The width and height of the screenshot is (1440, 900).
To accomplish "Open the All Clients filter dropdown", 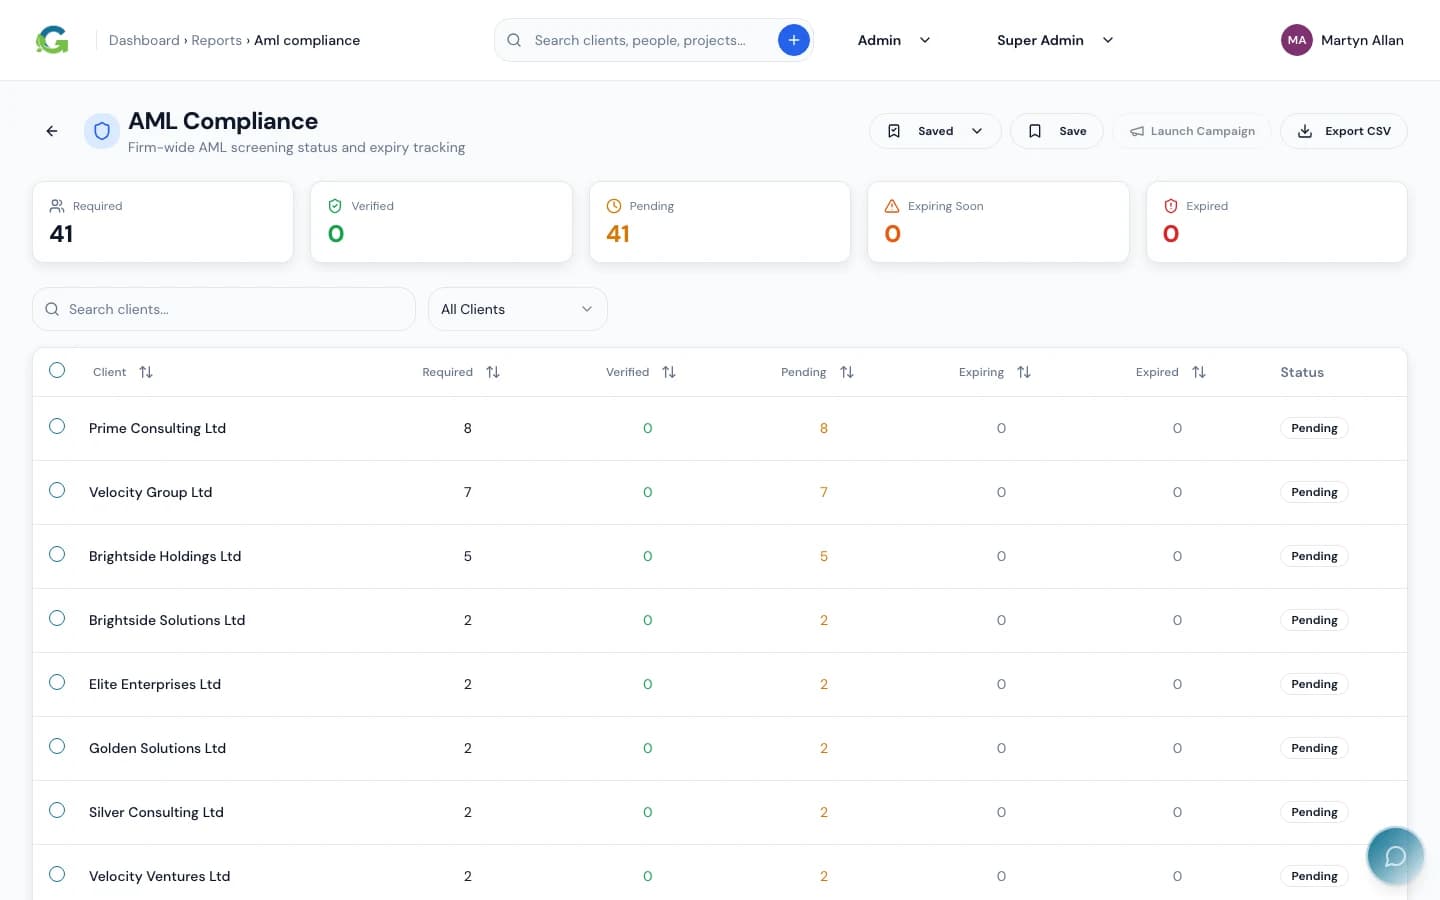I will tap(517, 309).
